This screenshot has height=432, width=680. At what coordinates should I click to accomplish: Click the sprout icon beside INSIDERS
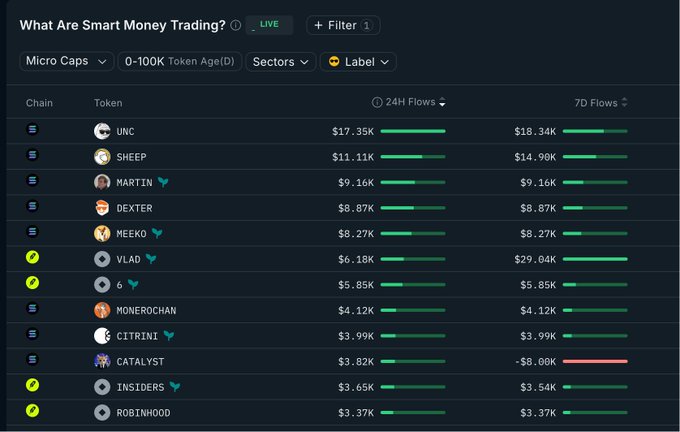coord(175,386)
